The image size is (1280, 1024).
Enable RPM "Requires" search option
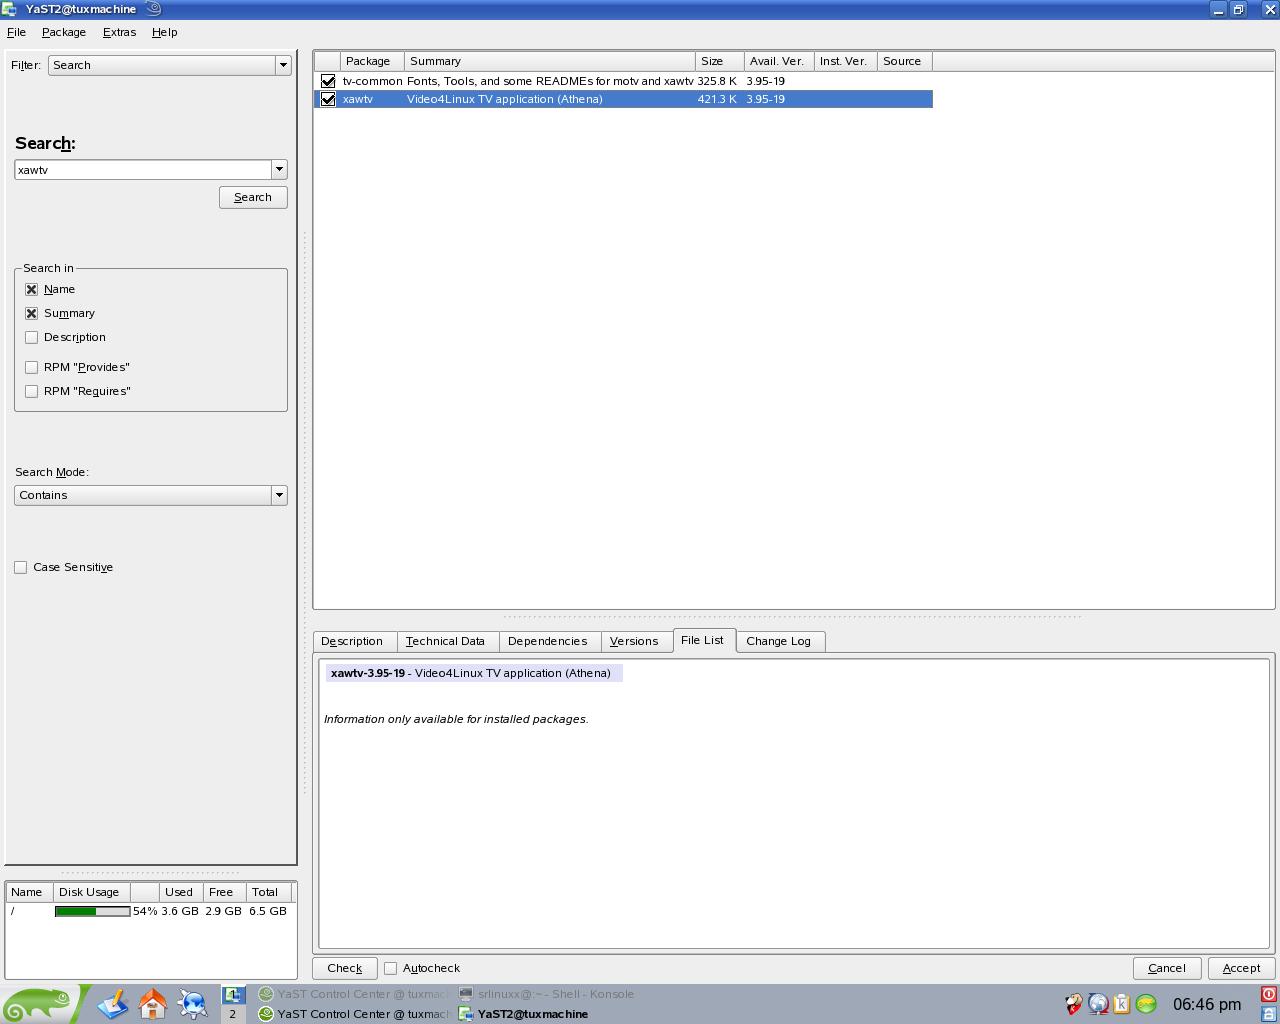(x=32, y=391)
